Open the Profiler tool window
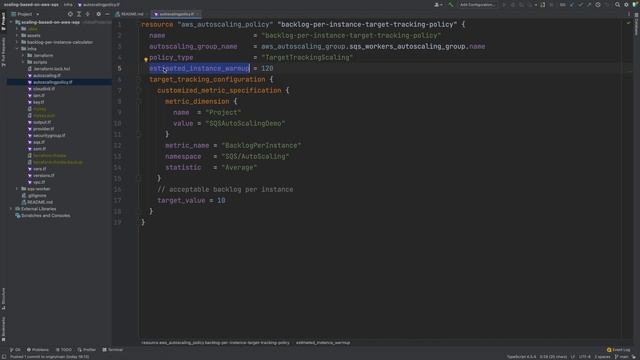The image size is (640, 360). [x=87, y=350]
